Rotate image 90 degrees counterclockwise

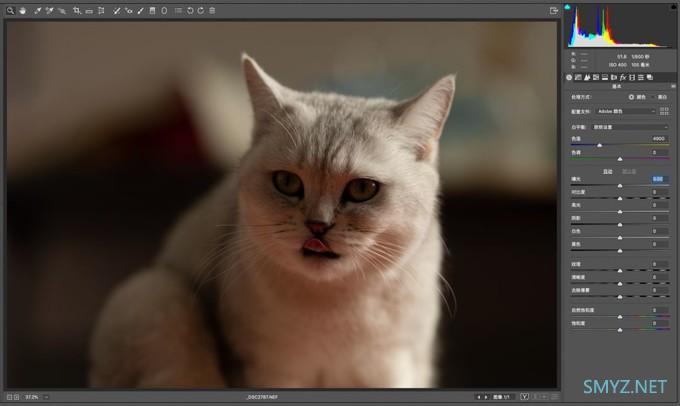coord(190,10)
